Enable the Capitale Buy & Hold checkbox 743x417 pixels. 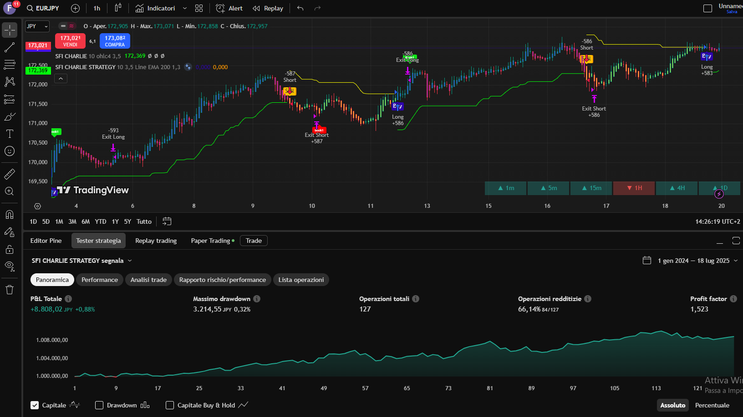pos(170,405)
